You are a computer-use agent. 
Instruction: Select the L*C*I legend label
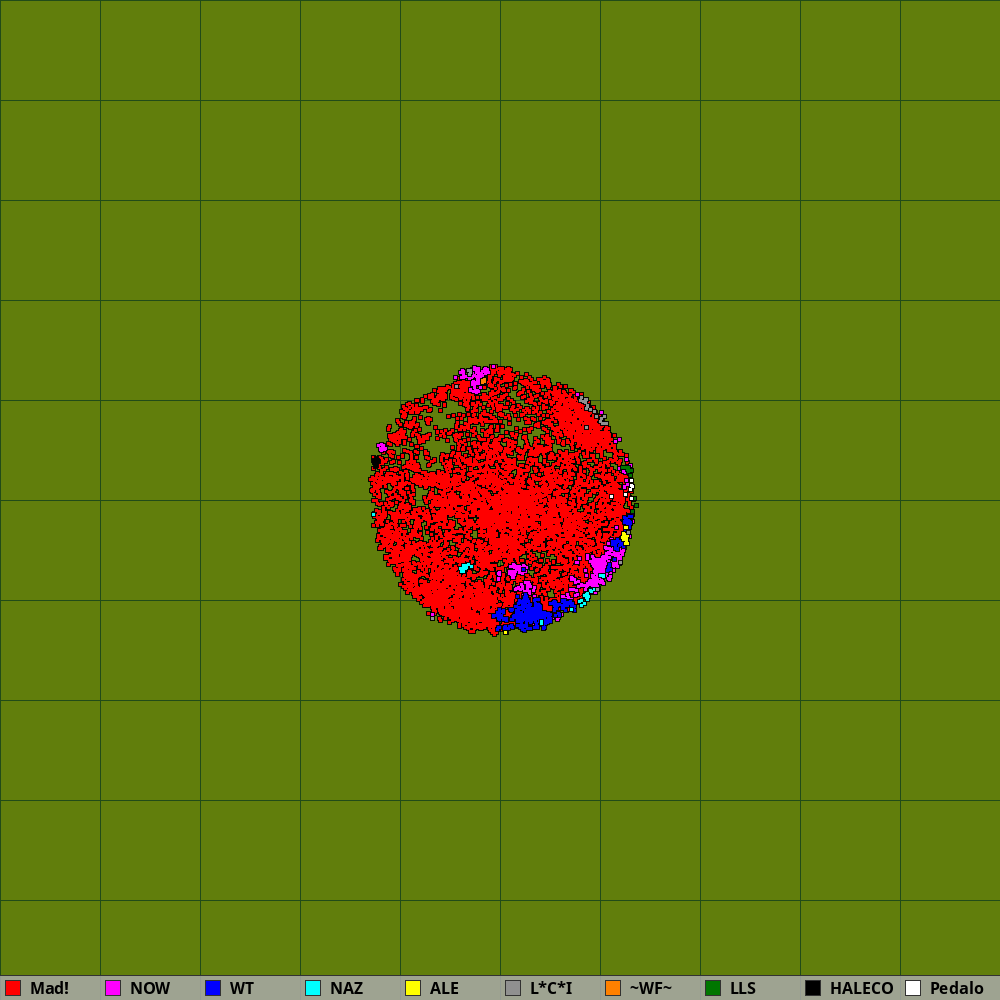551,988
